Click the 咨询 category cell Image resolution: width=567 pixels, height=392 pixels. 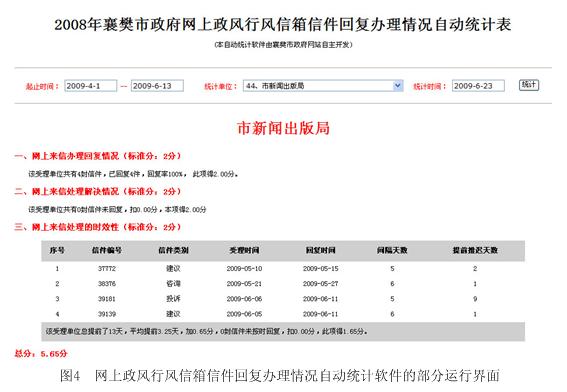173,284
